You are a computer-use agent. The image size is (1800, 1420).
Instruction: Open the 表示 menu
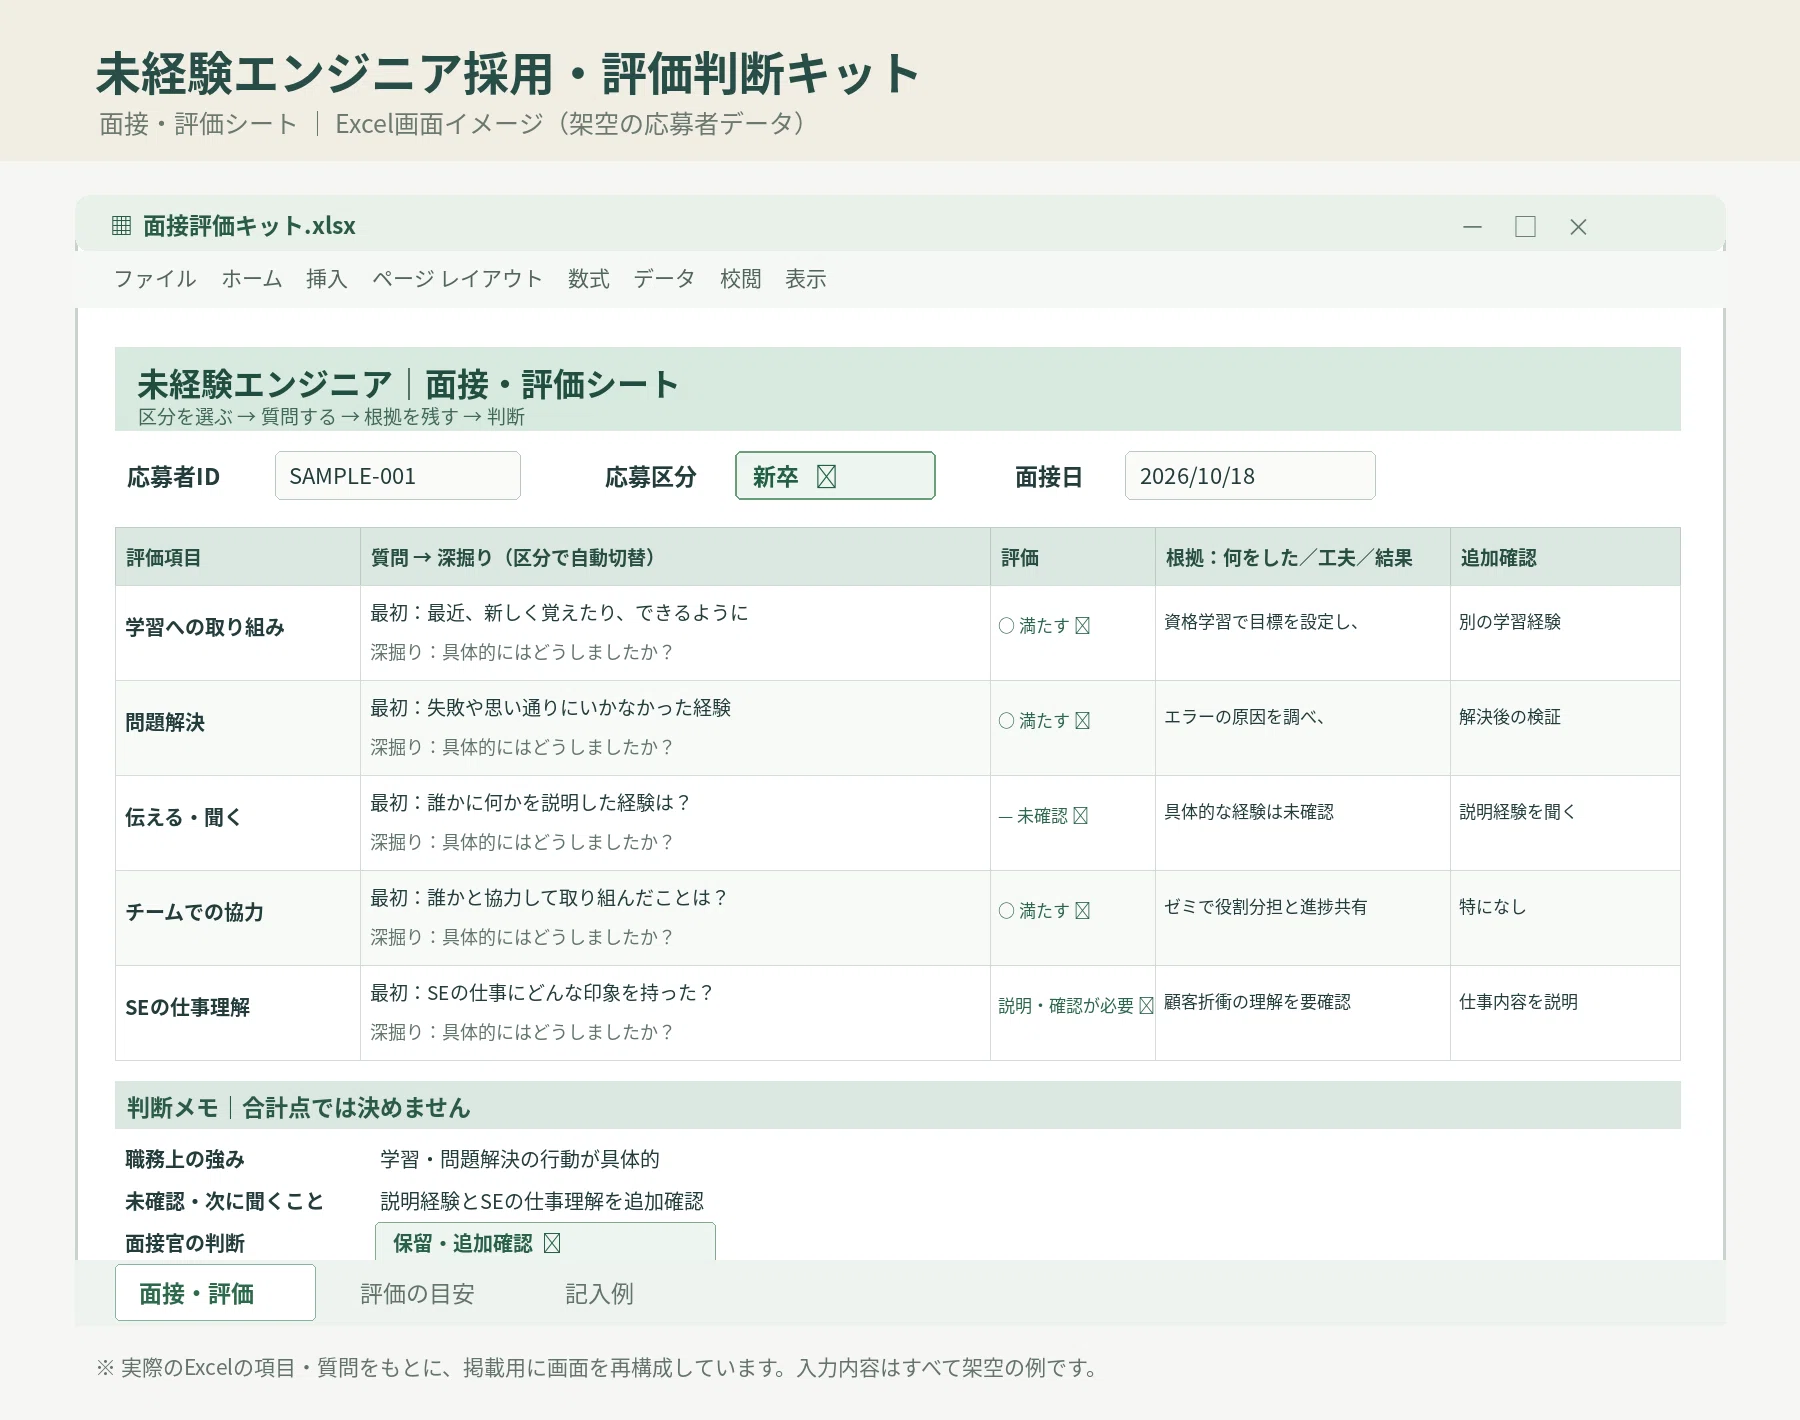[806, 279]
